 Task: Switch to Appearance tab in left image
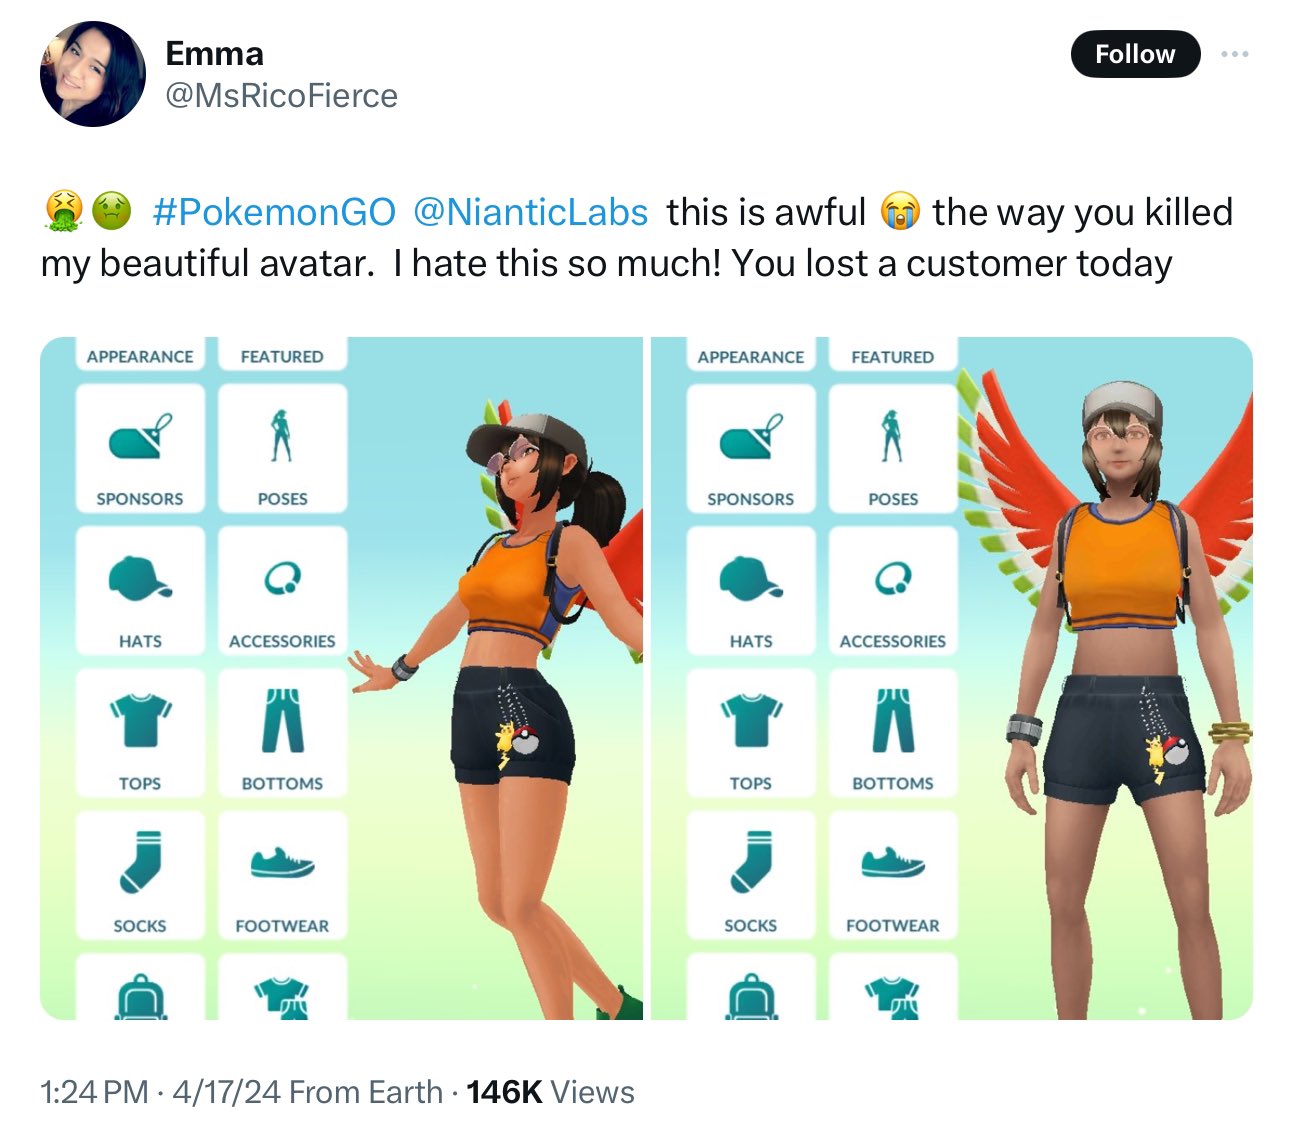pos(140,355)
